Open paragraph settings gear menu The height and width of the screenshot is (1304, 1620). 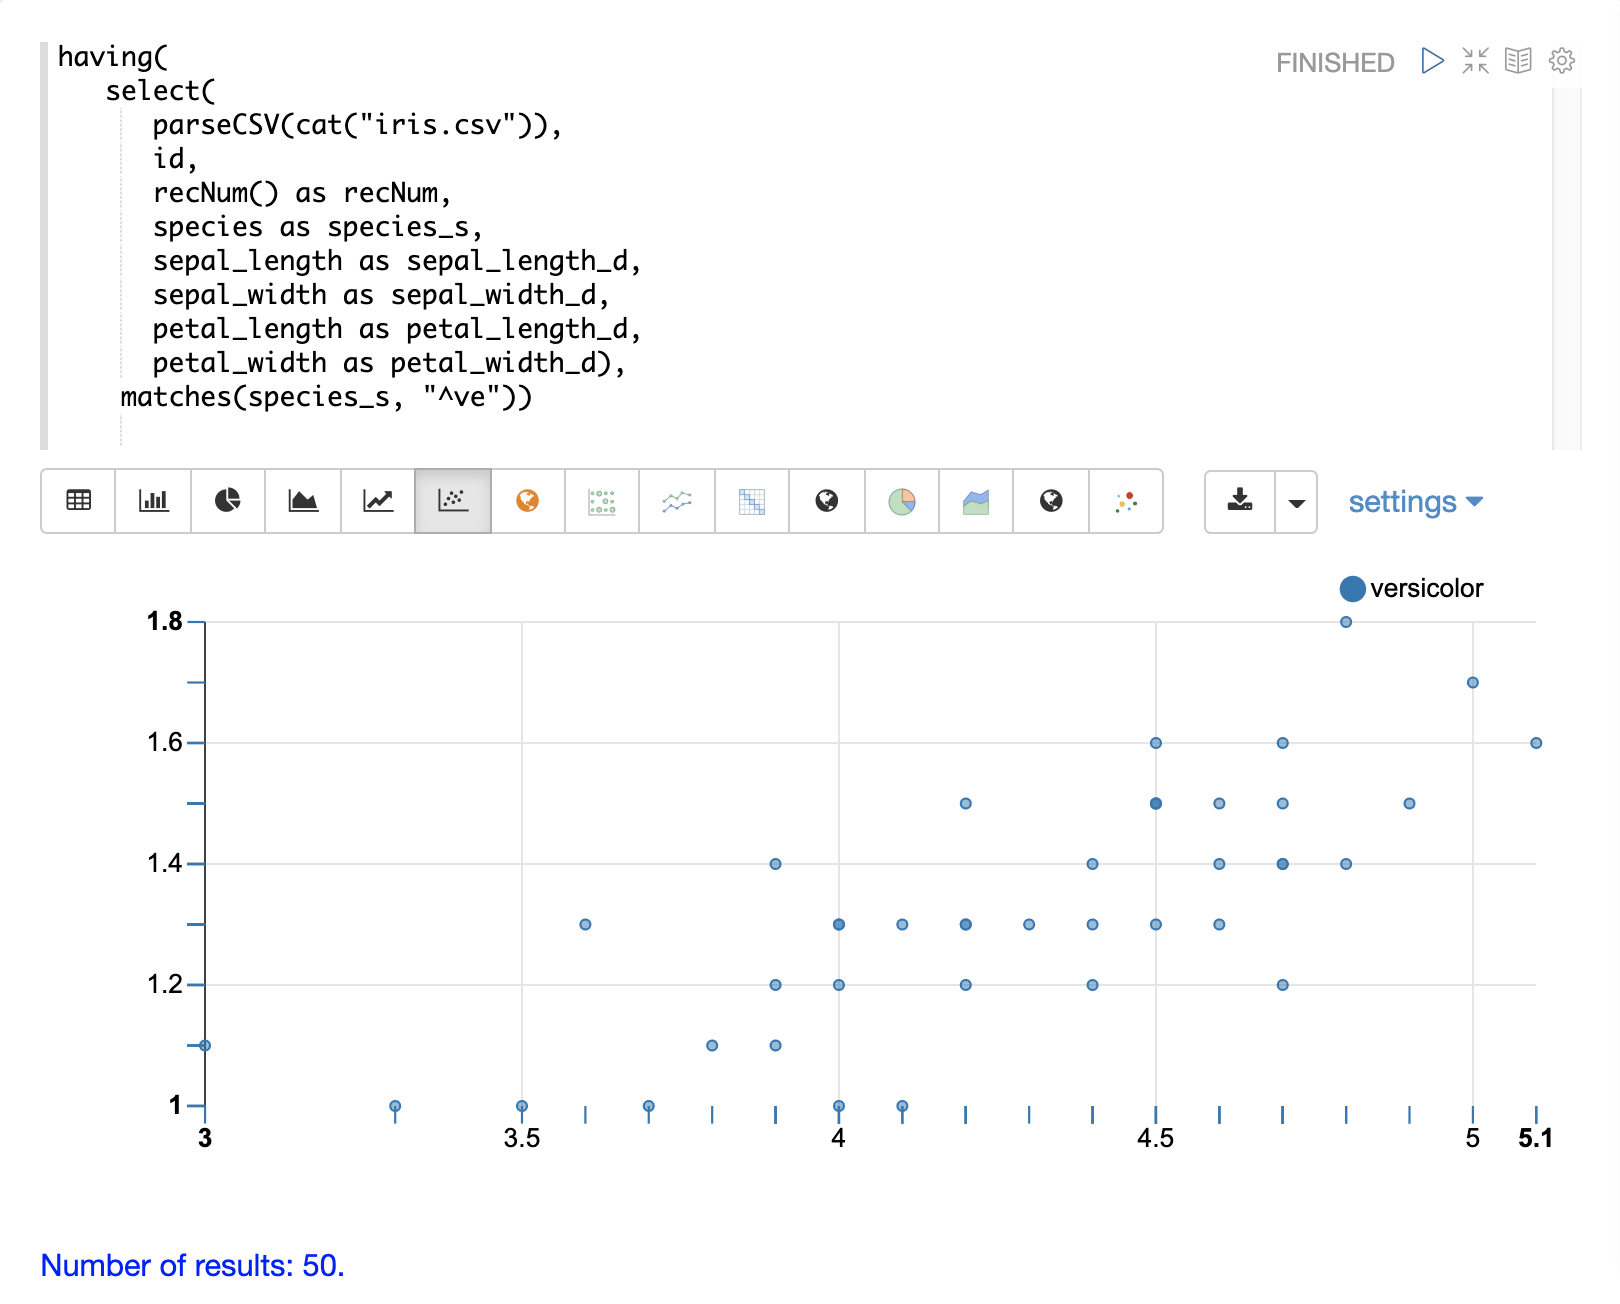[x=1561, y=61]
